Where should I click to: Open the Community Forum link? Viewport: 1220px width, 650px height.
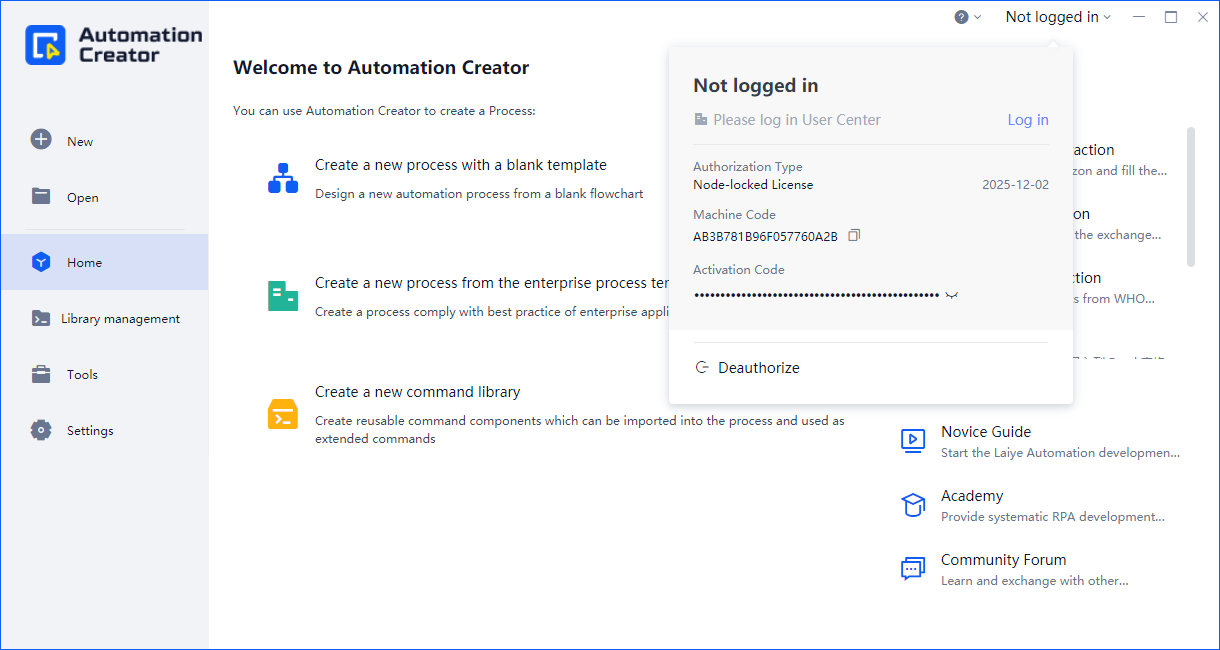point(1003,560)
